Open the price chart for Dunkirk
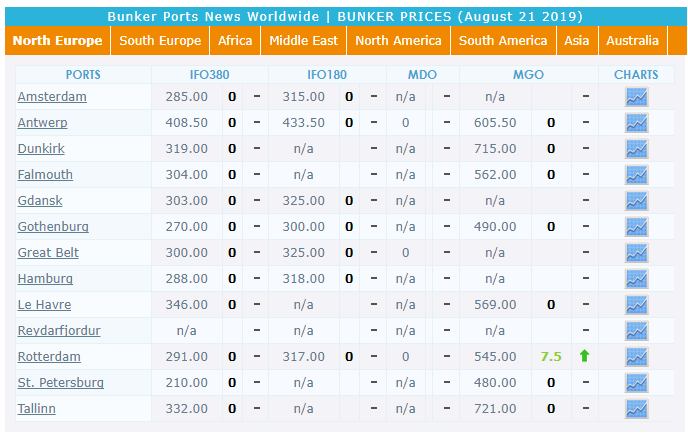 coord(636,149)
